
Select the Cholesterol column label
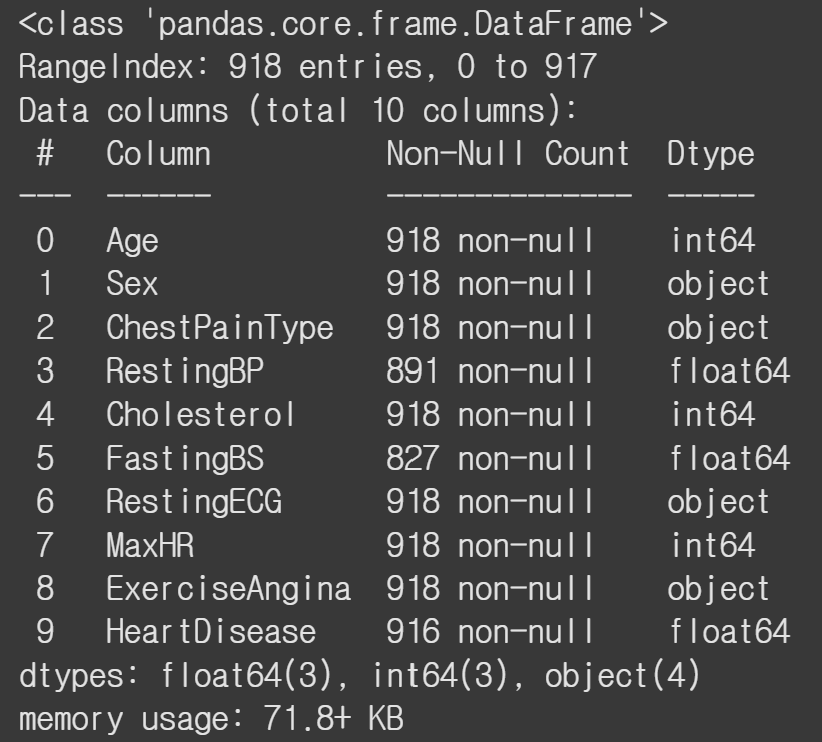coord(200,414)
